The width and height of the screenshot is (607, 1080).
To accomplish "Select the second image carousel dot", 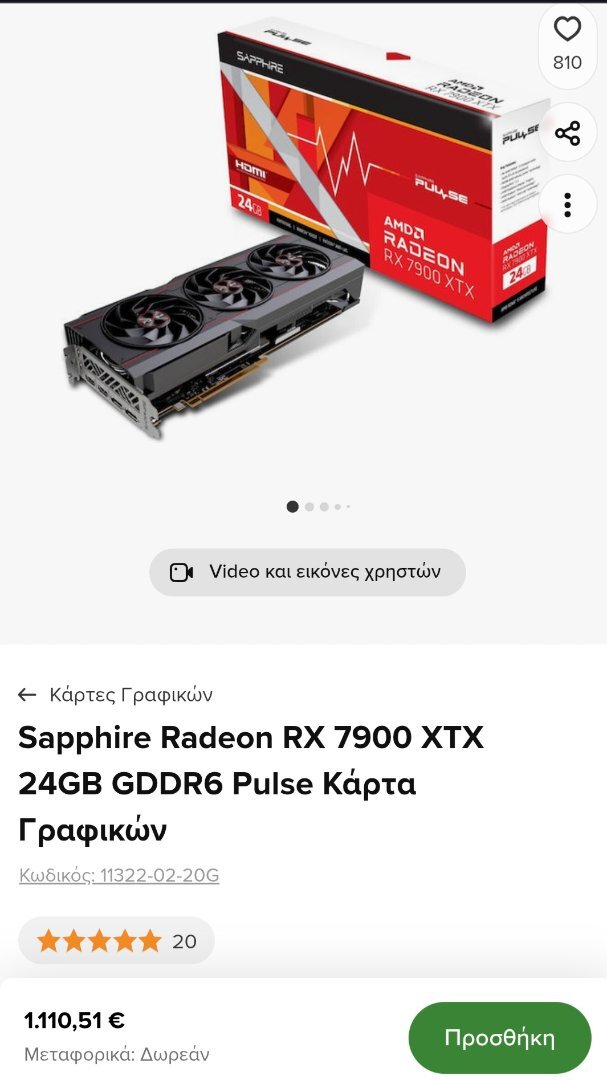I will pos(309,507).
